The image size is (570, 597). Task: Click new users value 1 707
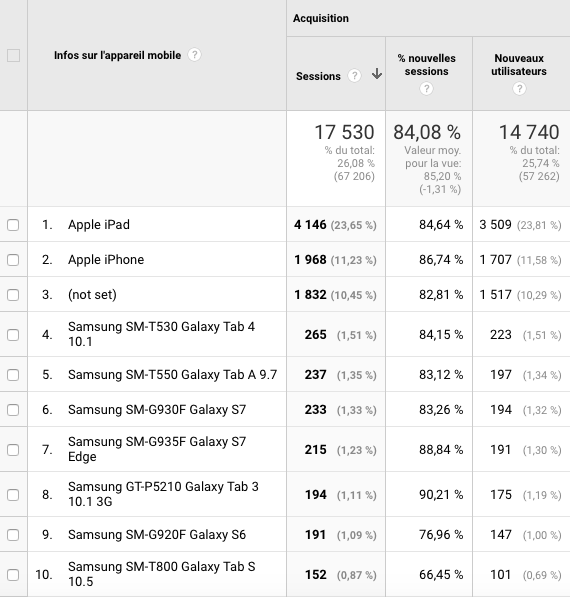pos(495,260)
